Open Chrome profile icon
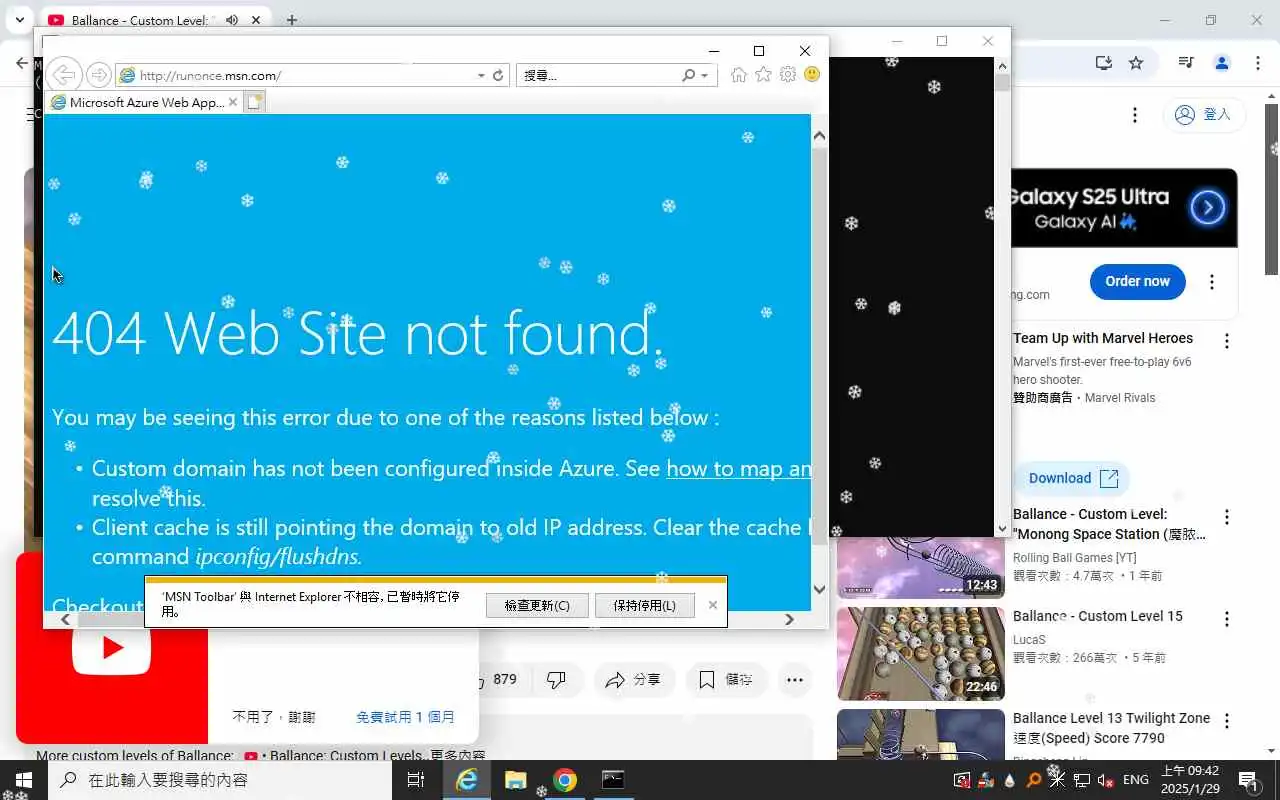Viewport: 1280px width, 800px height. (1222, 62)
